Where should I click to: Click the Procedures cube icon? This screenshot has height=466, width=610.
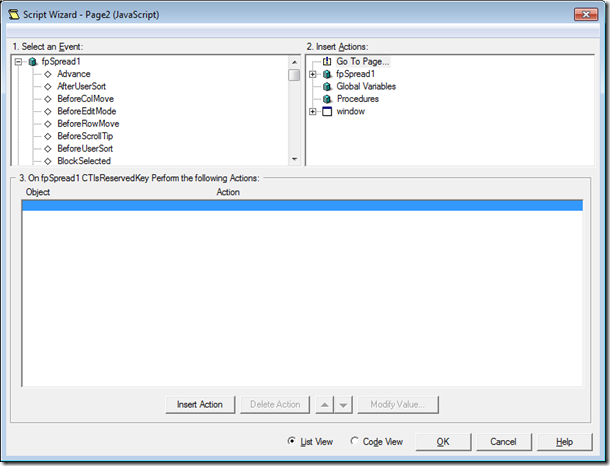click(327, 99)
